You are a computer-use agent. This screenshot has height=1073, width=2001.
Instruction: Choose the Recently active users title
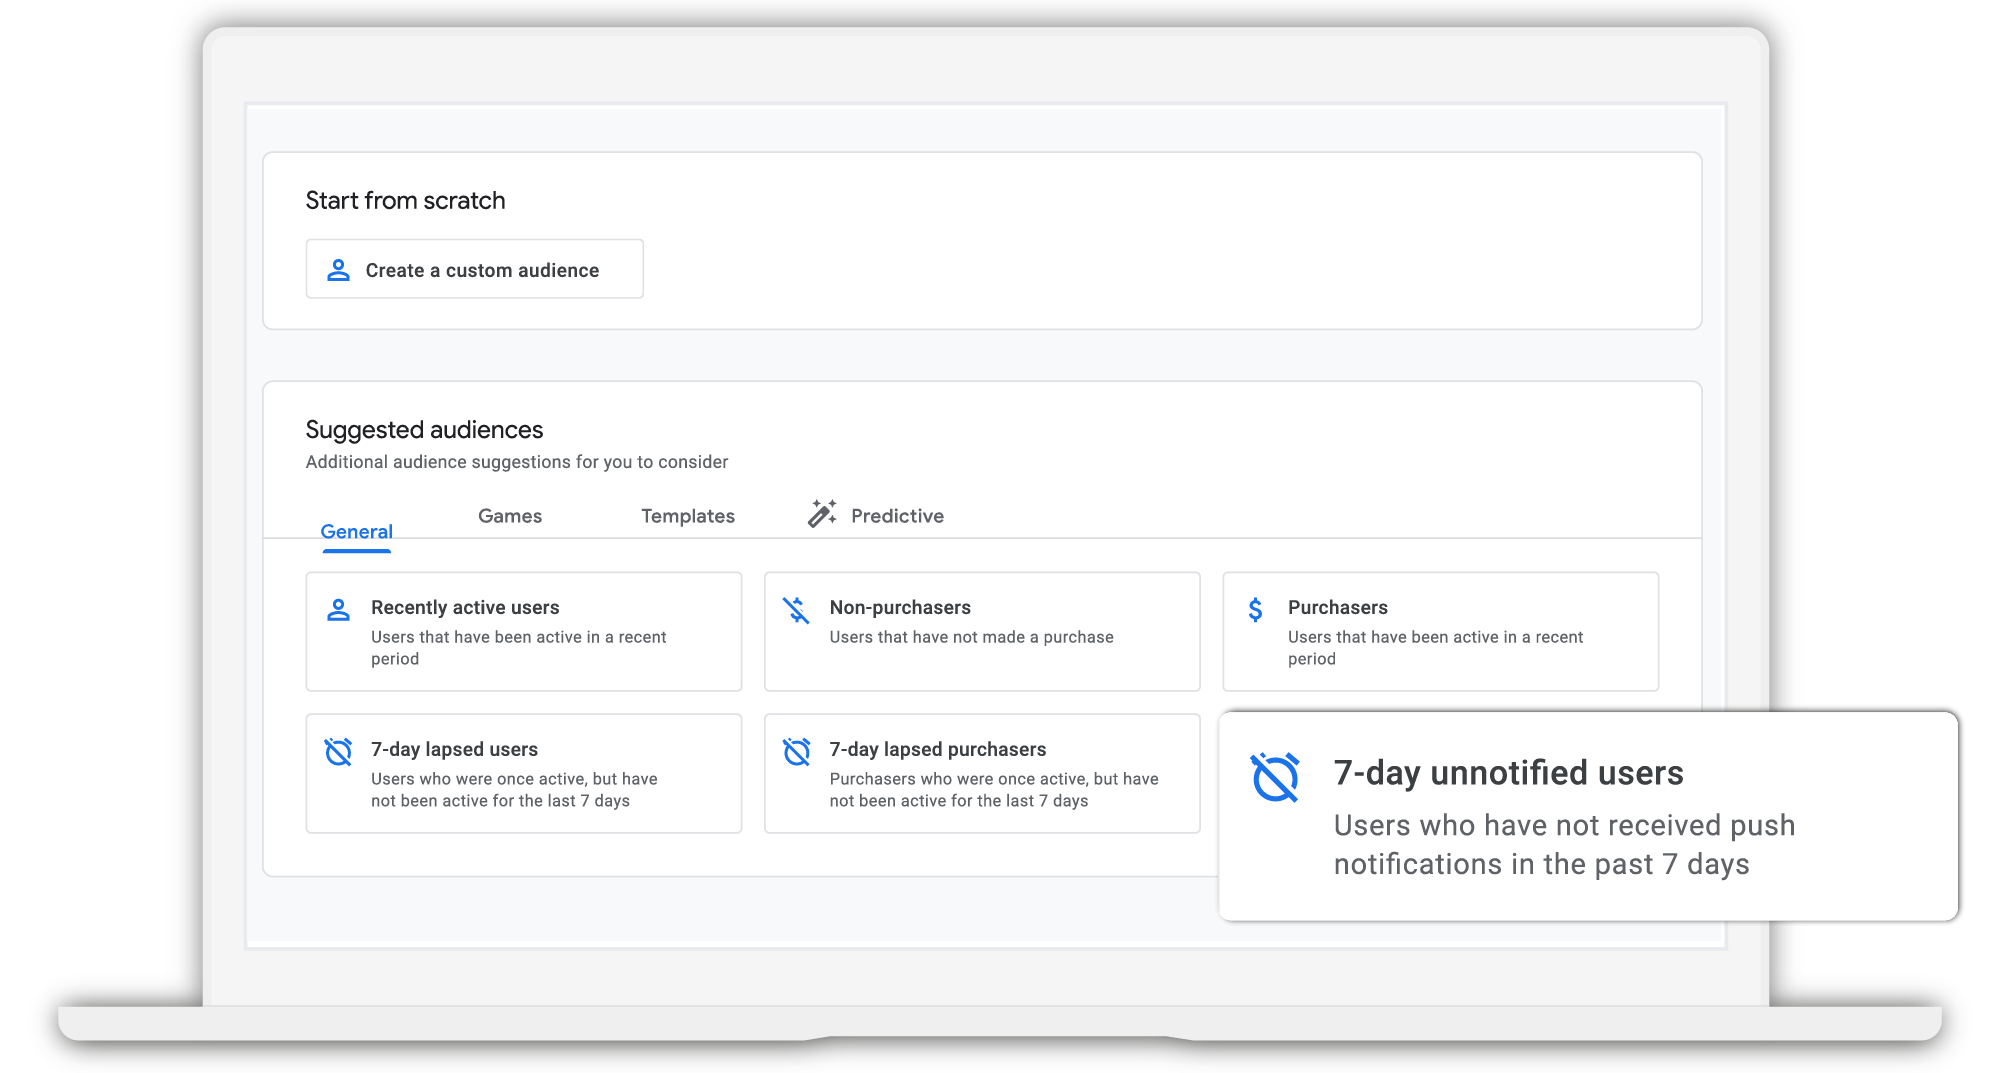coord(465,608)
